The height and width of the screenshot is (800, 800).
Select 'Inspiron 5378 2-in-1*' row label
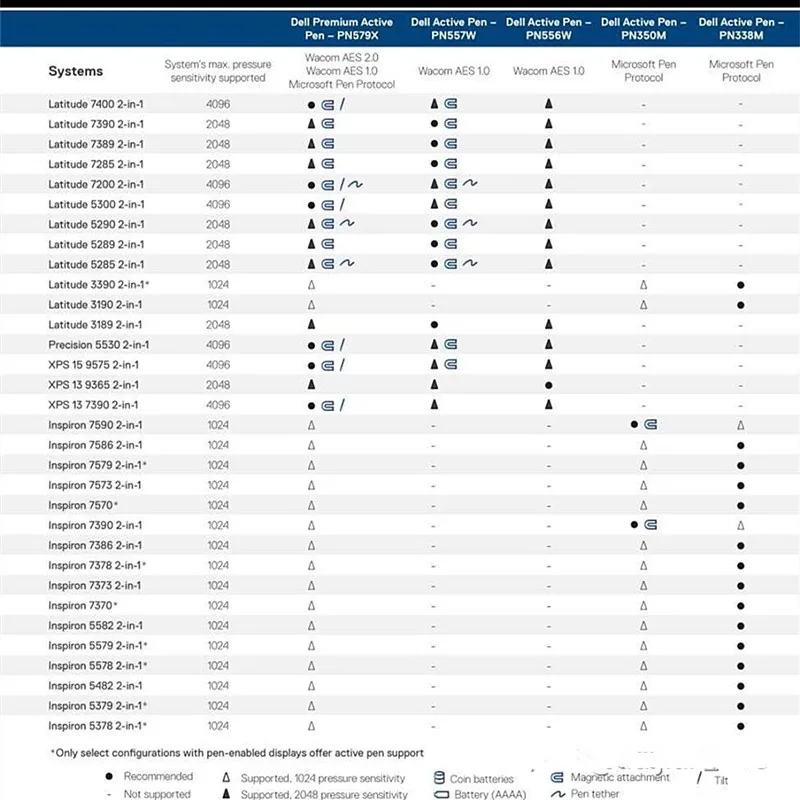97,726
